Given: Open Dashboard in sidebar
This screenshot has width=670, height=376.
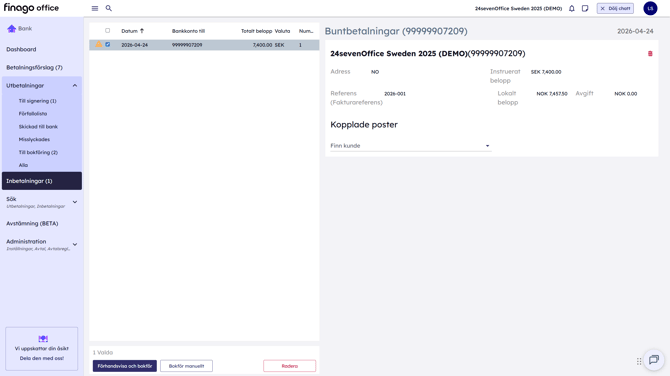Looking at the screenshot, I should (x=21, y=49).
